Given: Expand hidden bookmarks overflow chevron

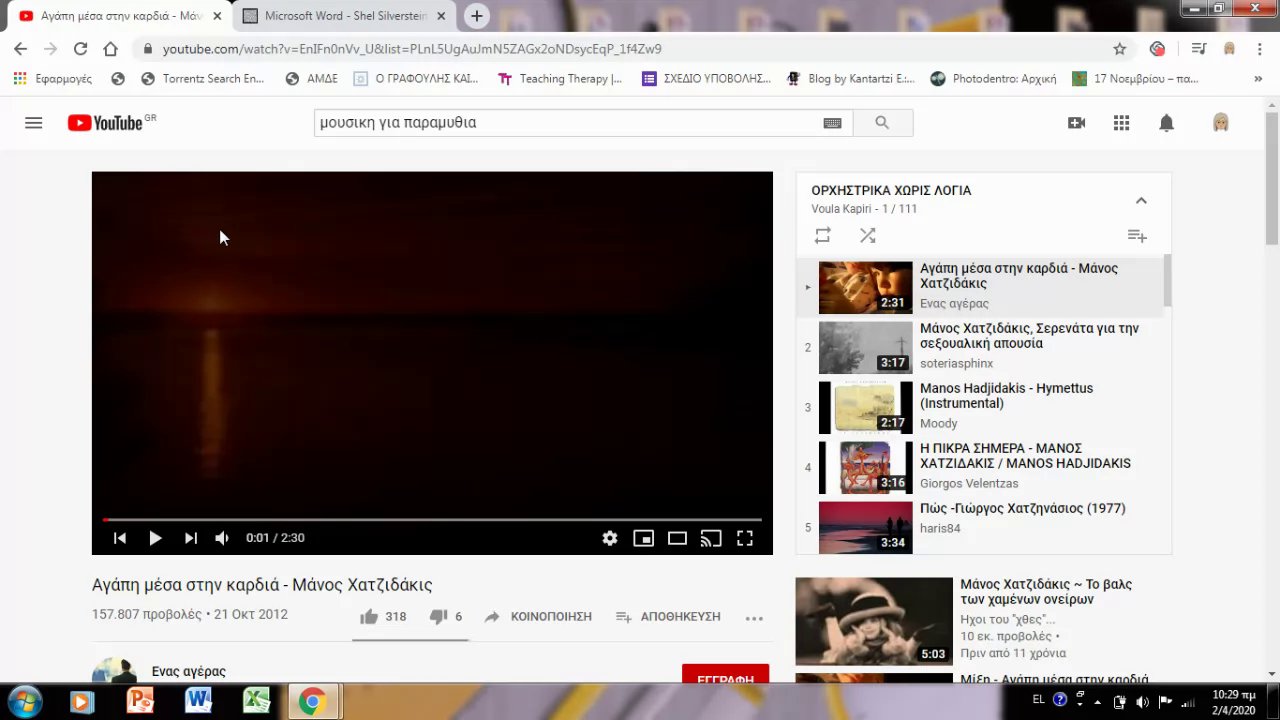Looking at the screenshot, I should point(1258,79).
